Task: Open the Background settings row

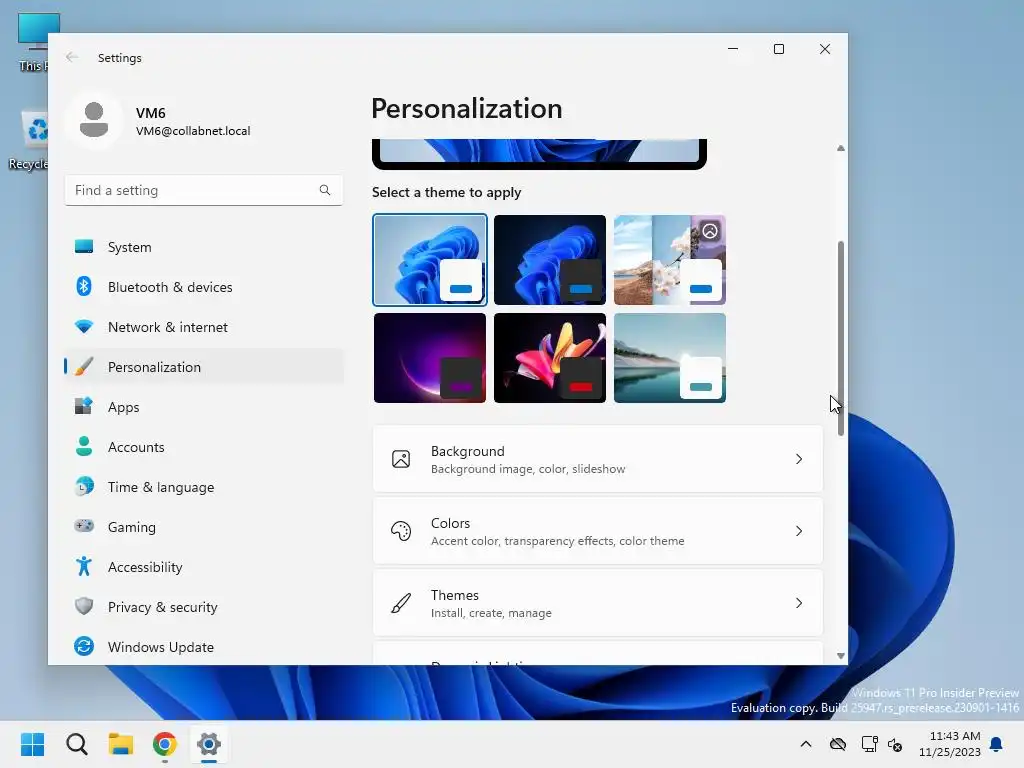Action: (x=598, y=459)
